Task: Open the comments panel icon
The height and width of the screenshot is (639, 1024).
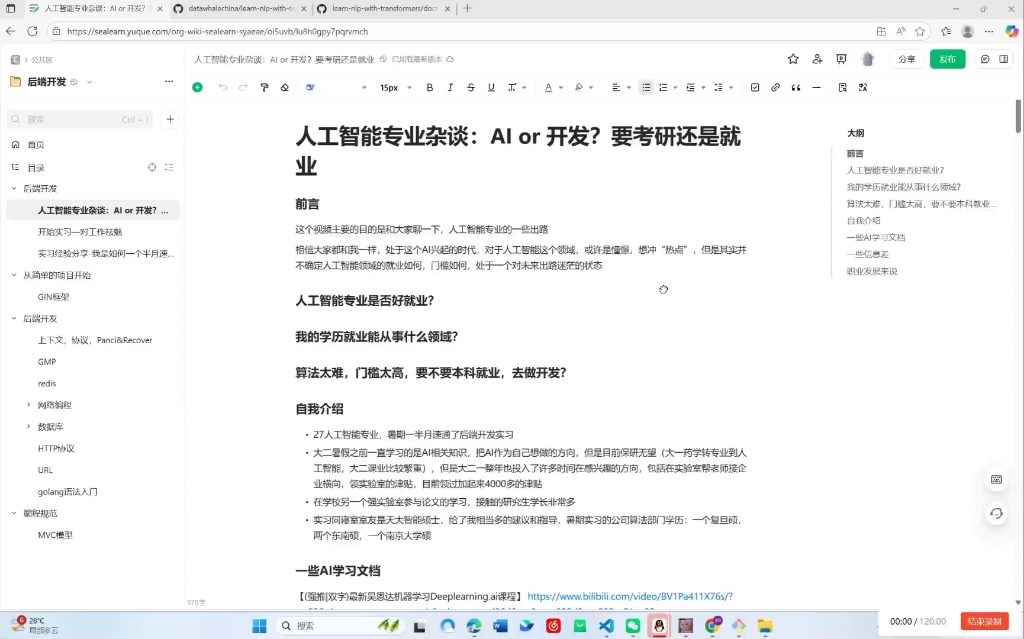Action: point(985,59)
